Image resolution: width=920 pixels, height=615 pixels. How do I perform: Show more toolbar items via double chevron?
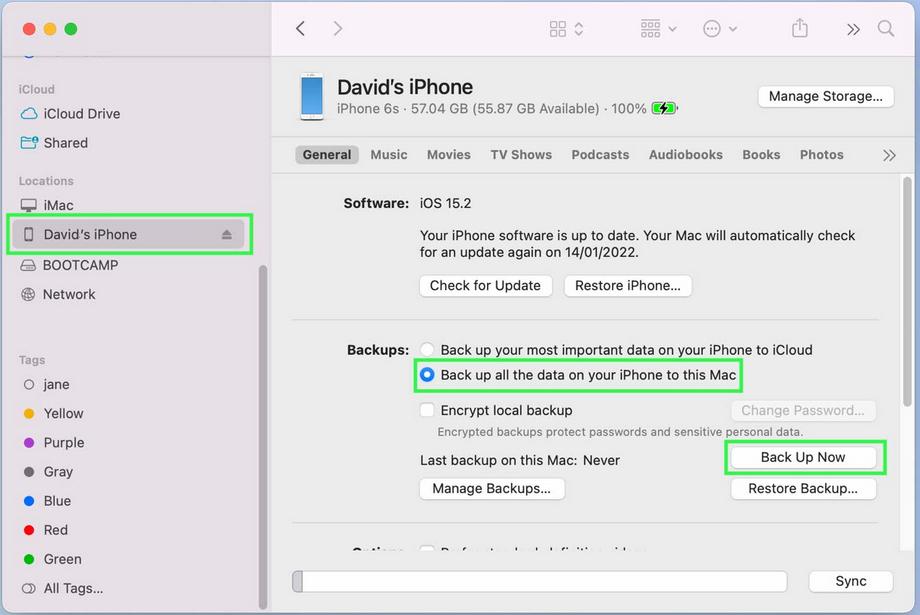(x=853, y=29)
